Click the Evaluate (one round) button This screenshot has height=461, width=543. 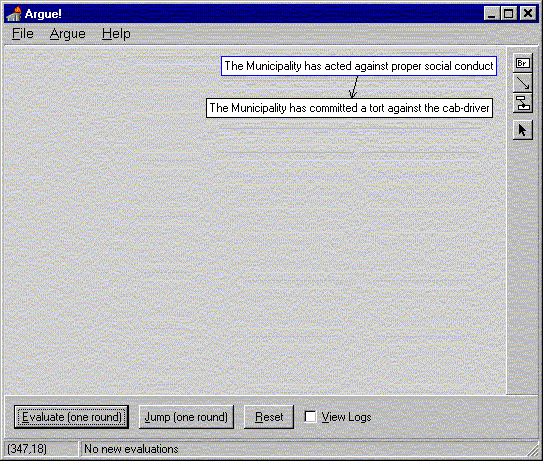tap(71, 417)
